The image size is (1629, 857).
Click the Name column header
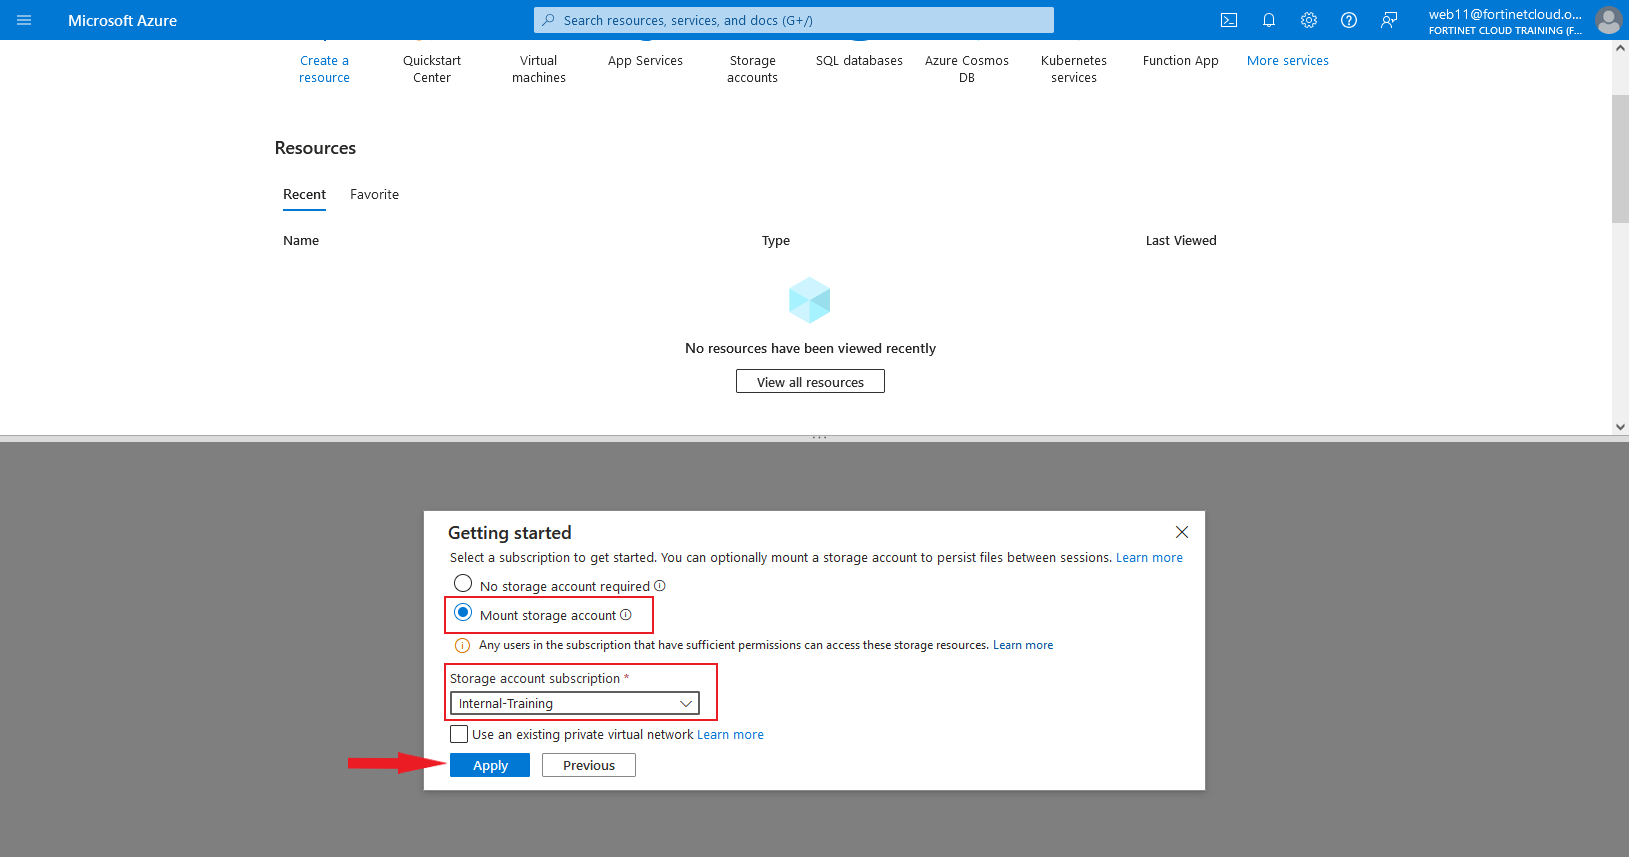coord(301,241)
